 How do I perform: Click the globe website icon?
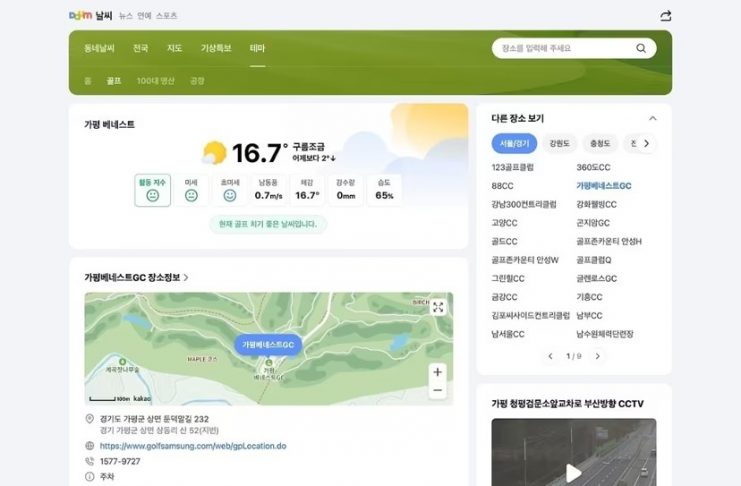(x=89, y=446)
